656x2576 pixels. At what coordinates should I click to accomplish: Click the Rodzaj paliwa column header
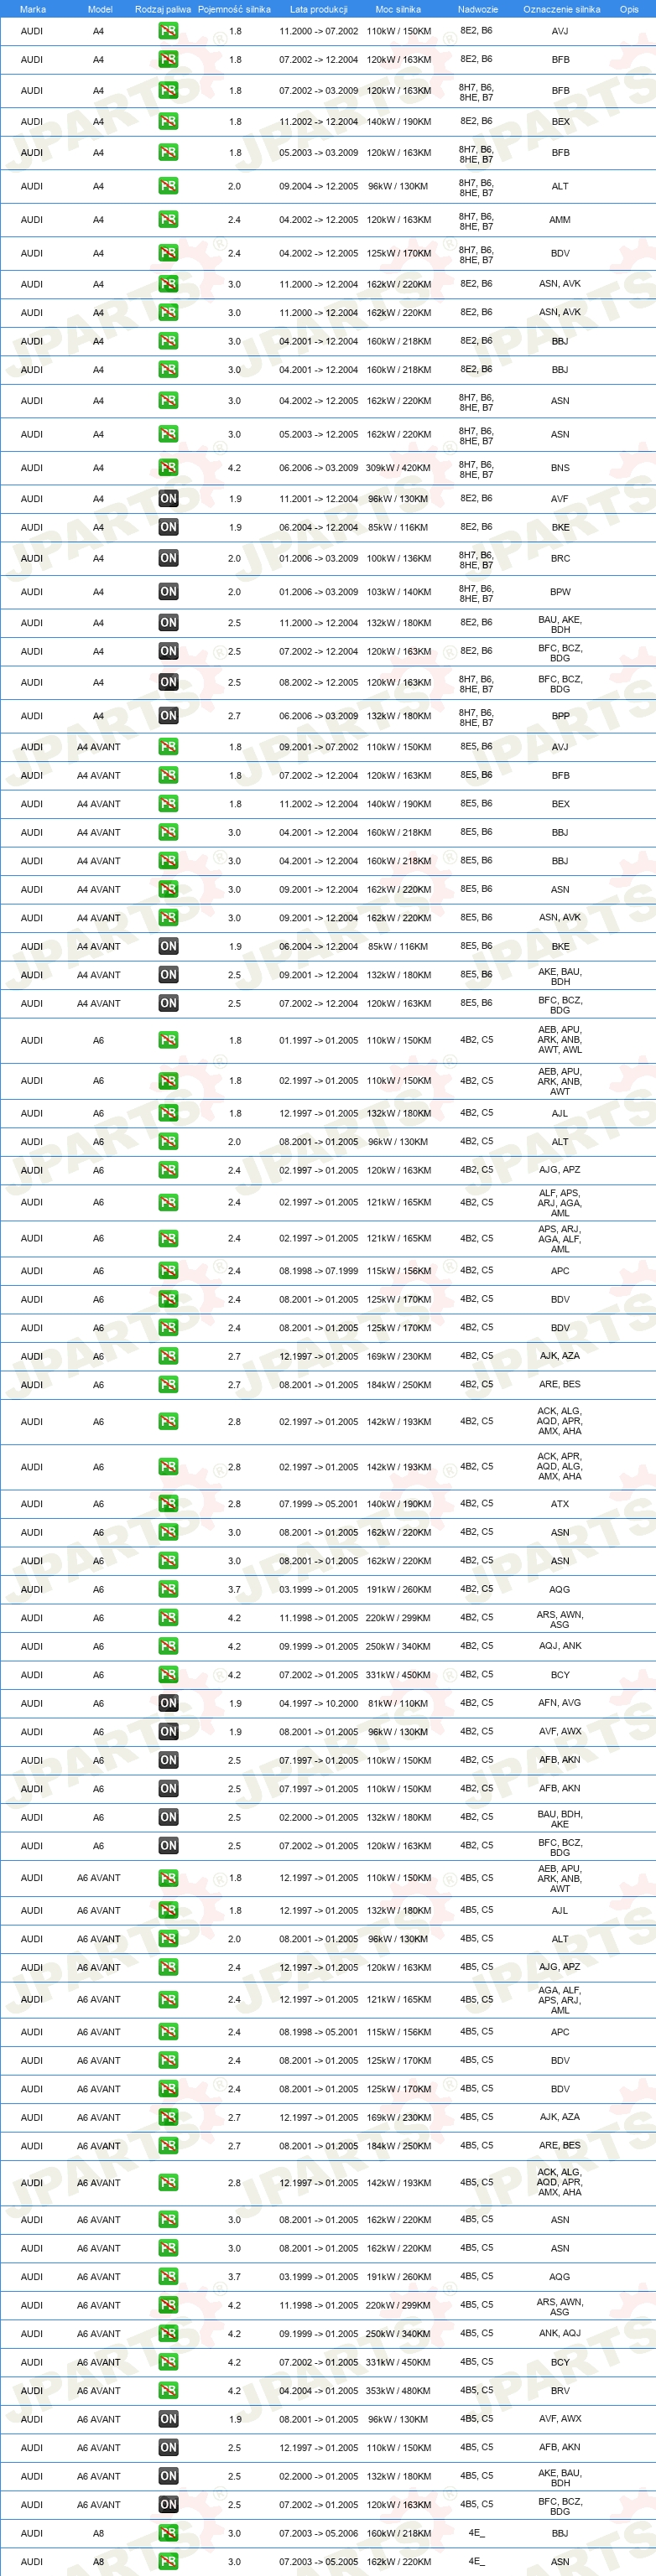point(163,9)
